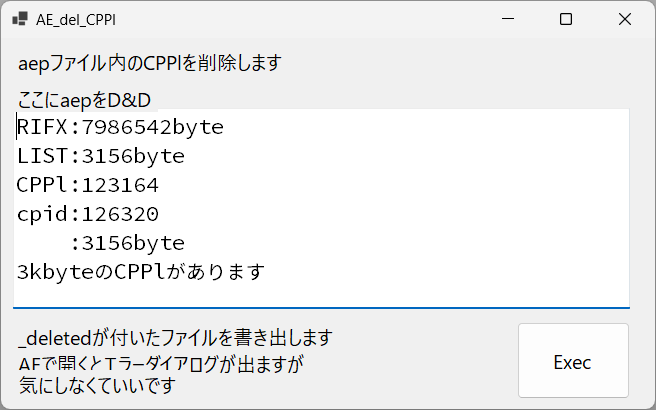Click the AEで開くとエラーダイアログが出ますが text

[x=161, y=364]
